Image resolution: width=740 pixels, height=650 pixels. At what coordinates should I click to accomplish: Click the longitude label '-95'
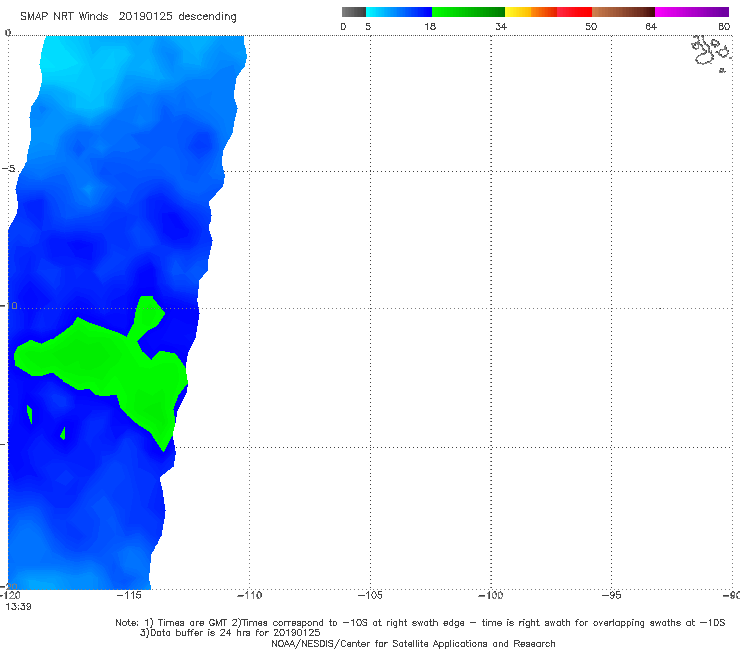click(611, 595)
